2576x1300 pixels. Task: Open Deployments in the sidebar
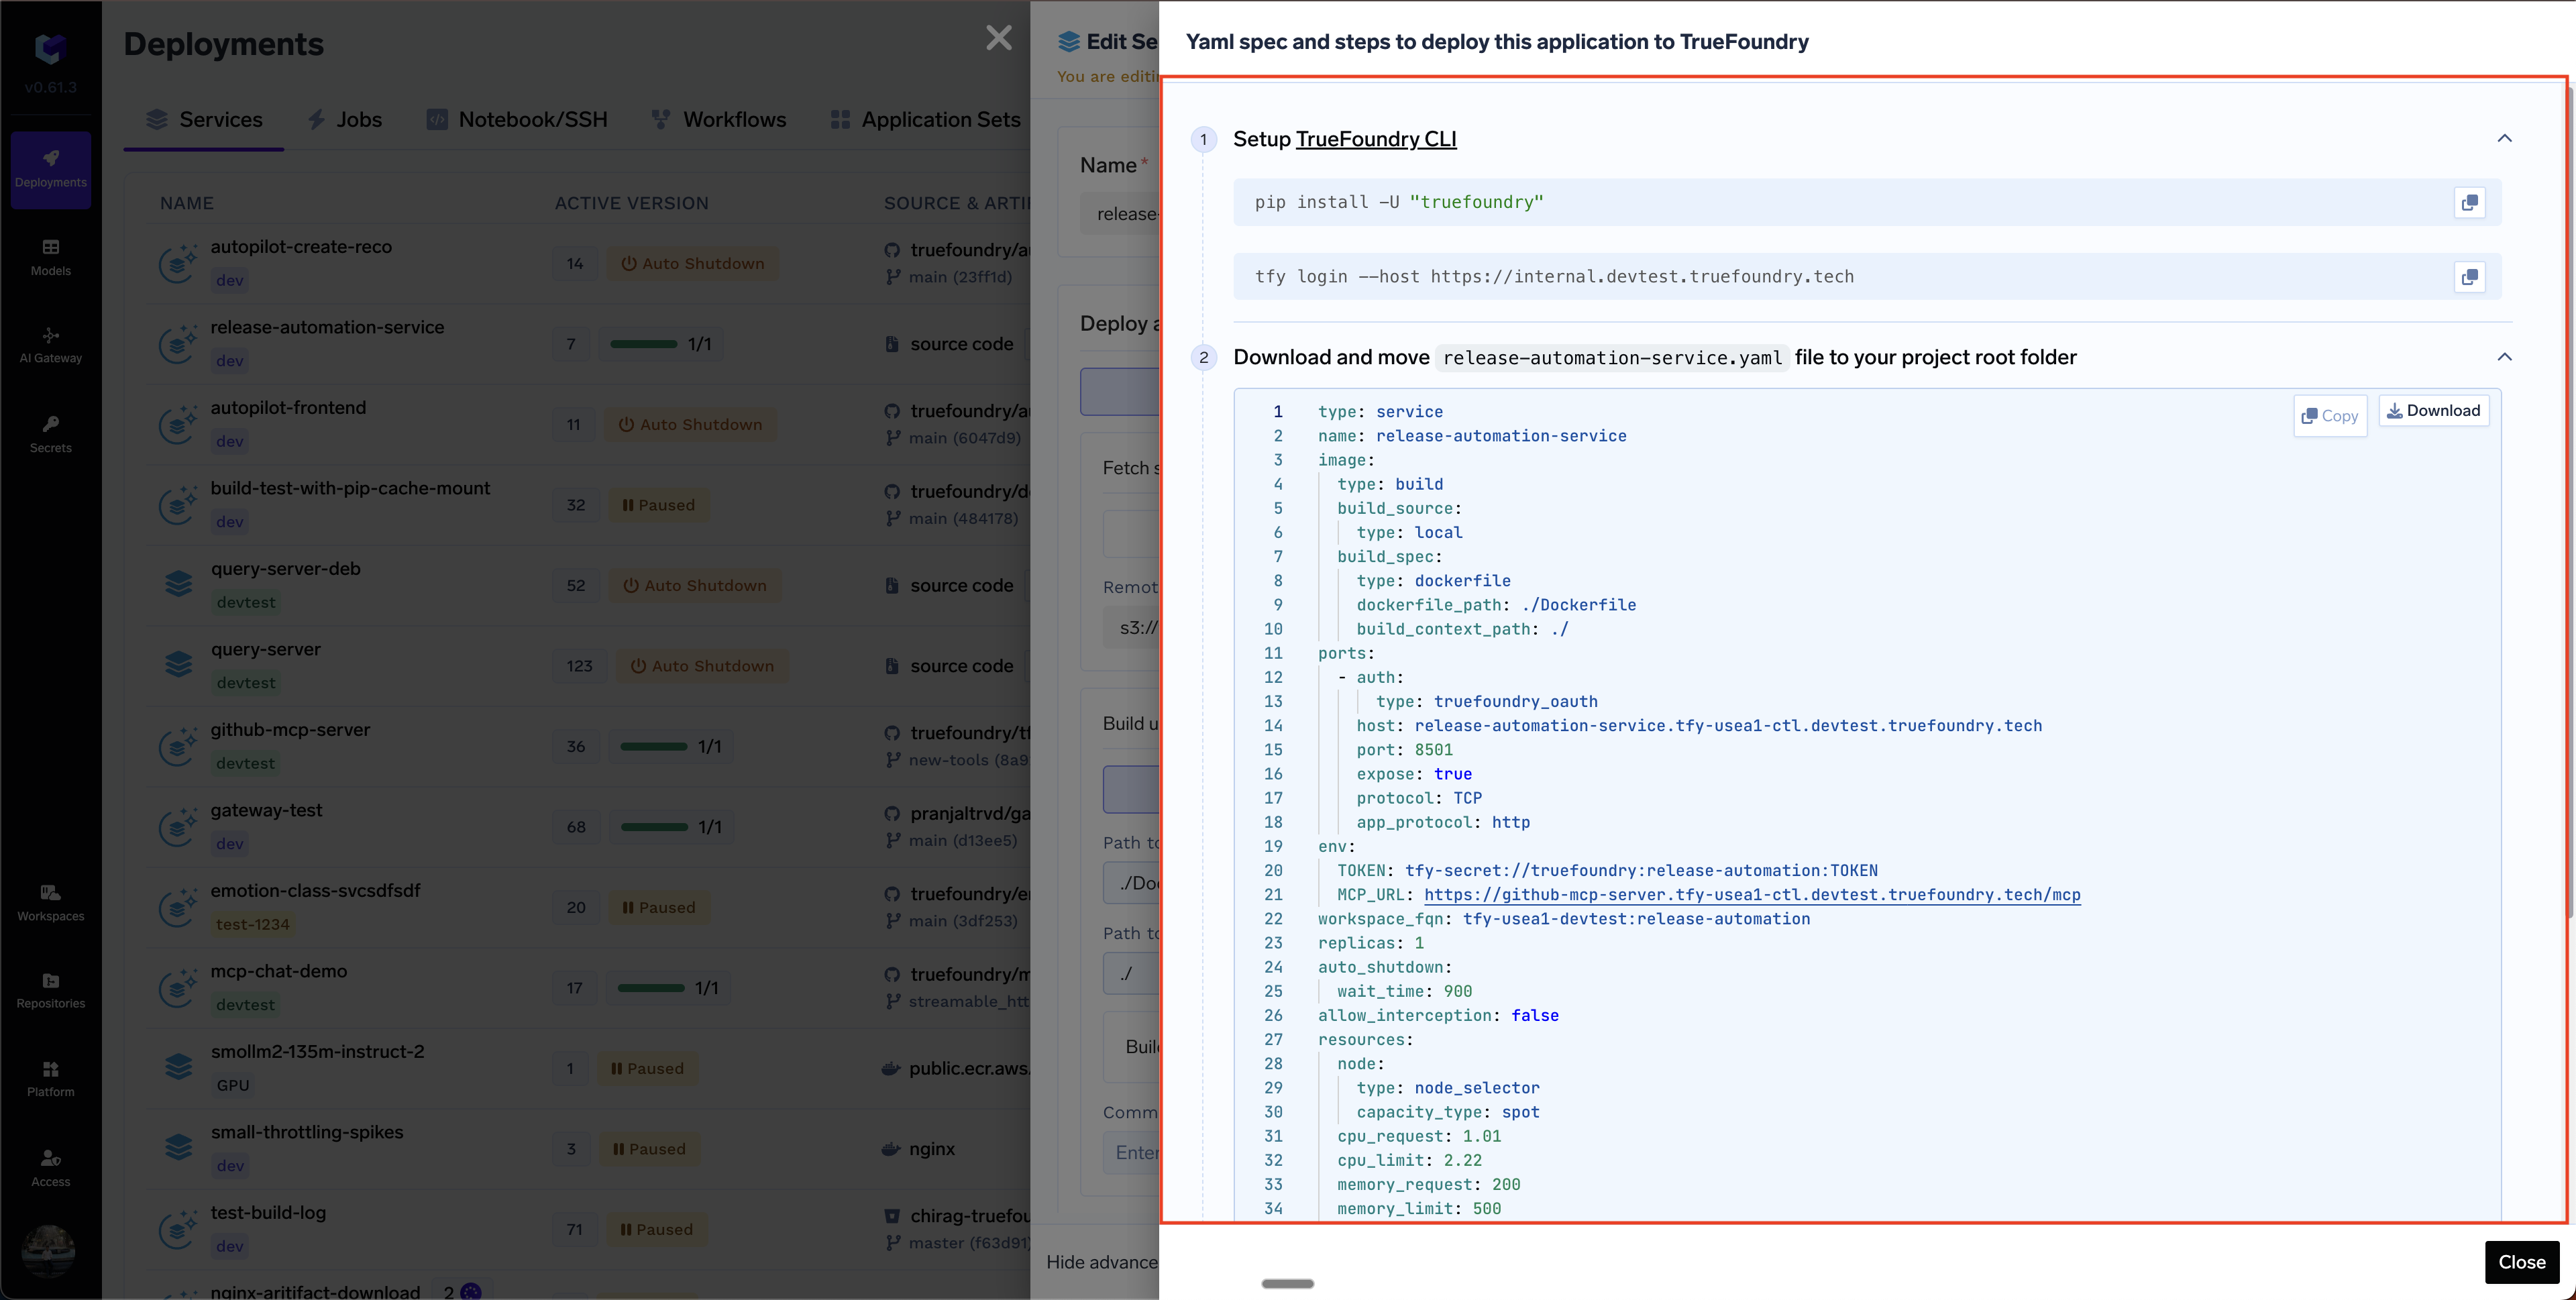pyautogui.click(x=51, y=169)
